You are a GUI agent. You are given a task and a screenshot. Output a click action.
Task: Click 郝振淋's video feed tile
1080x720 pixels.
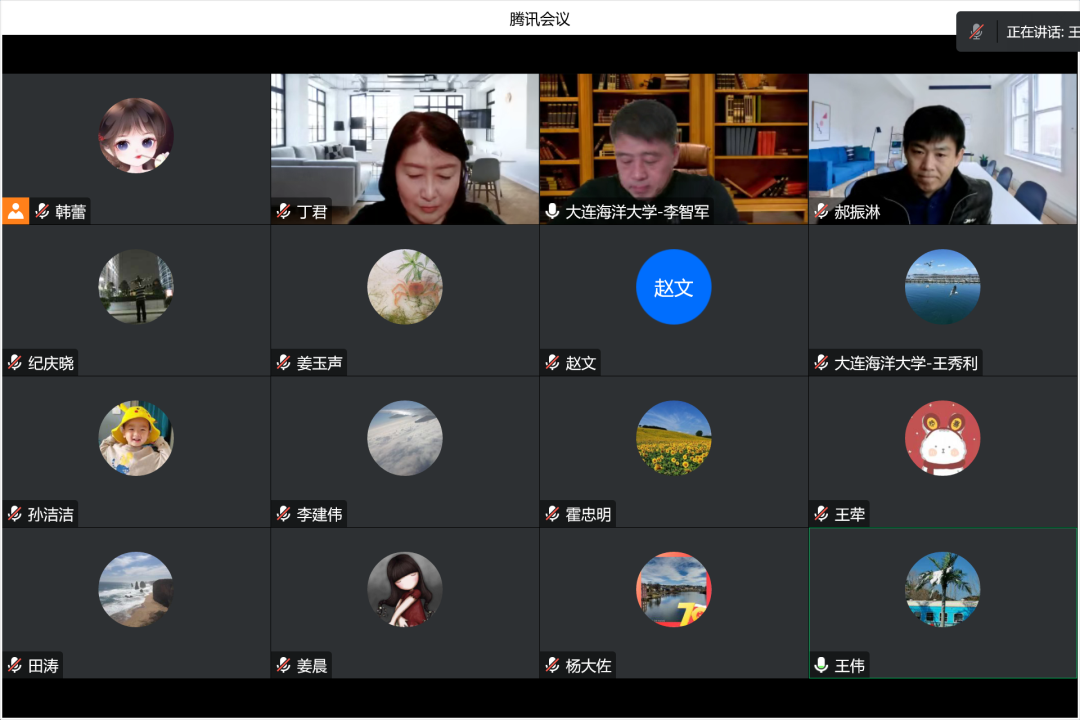942,140
